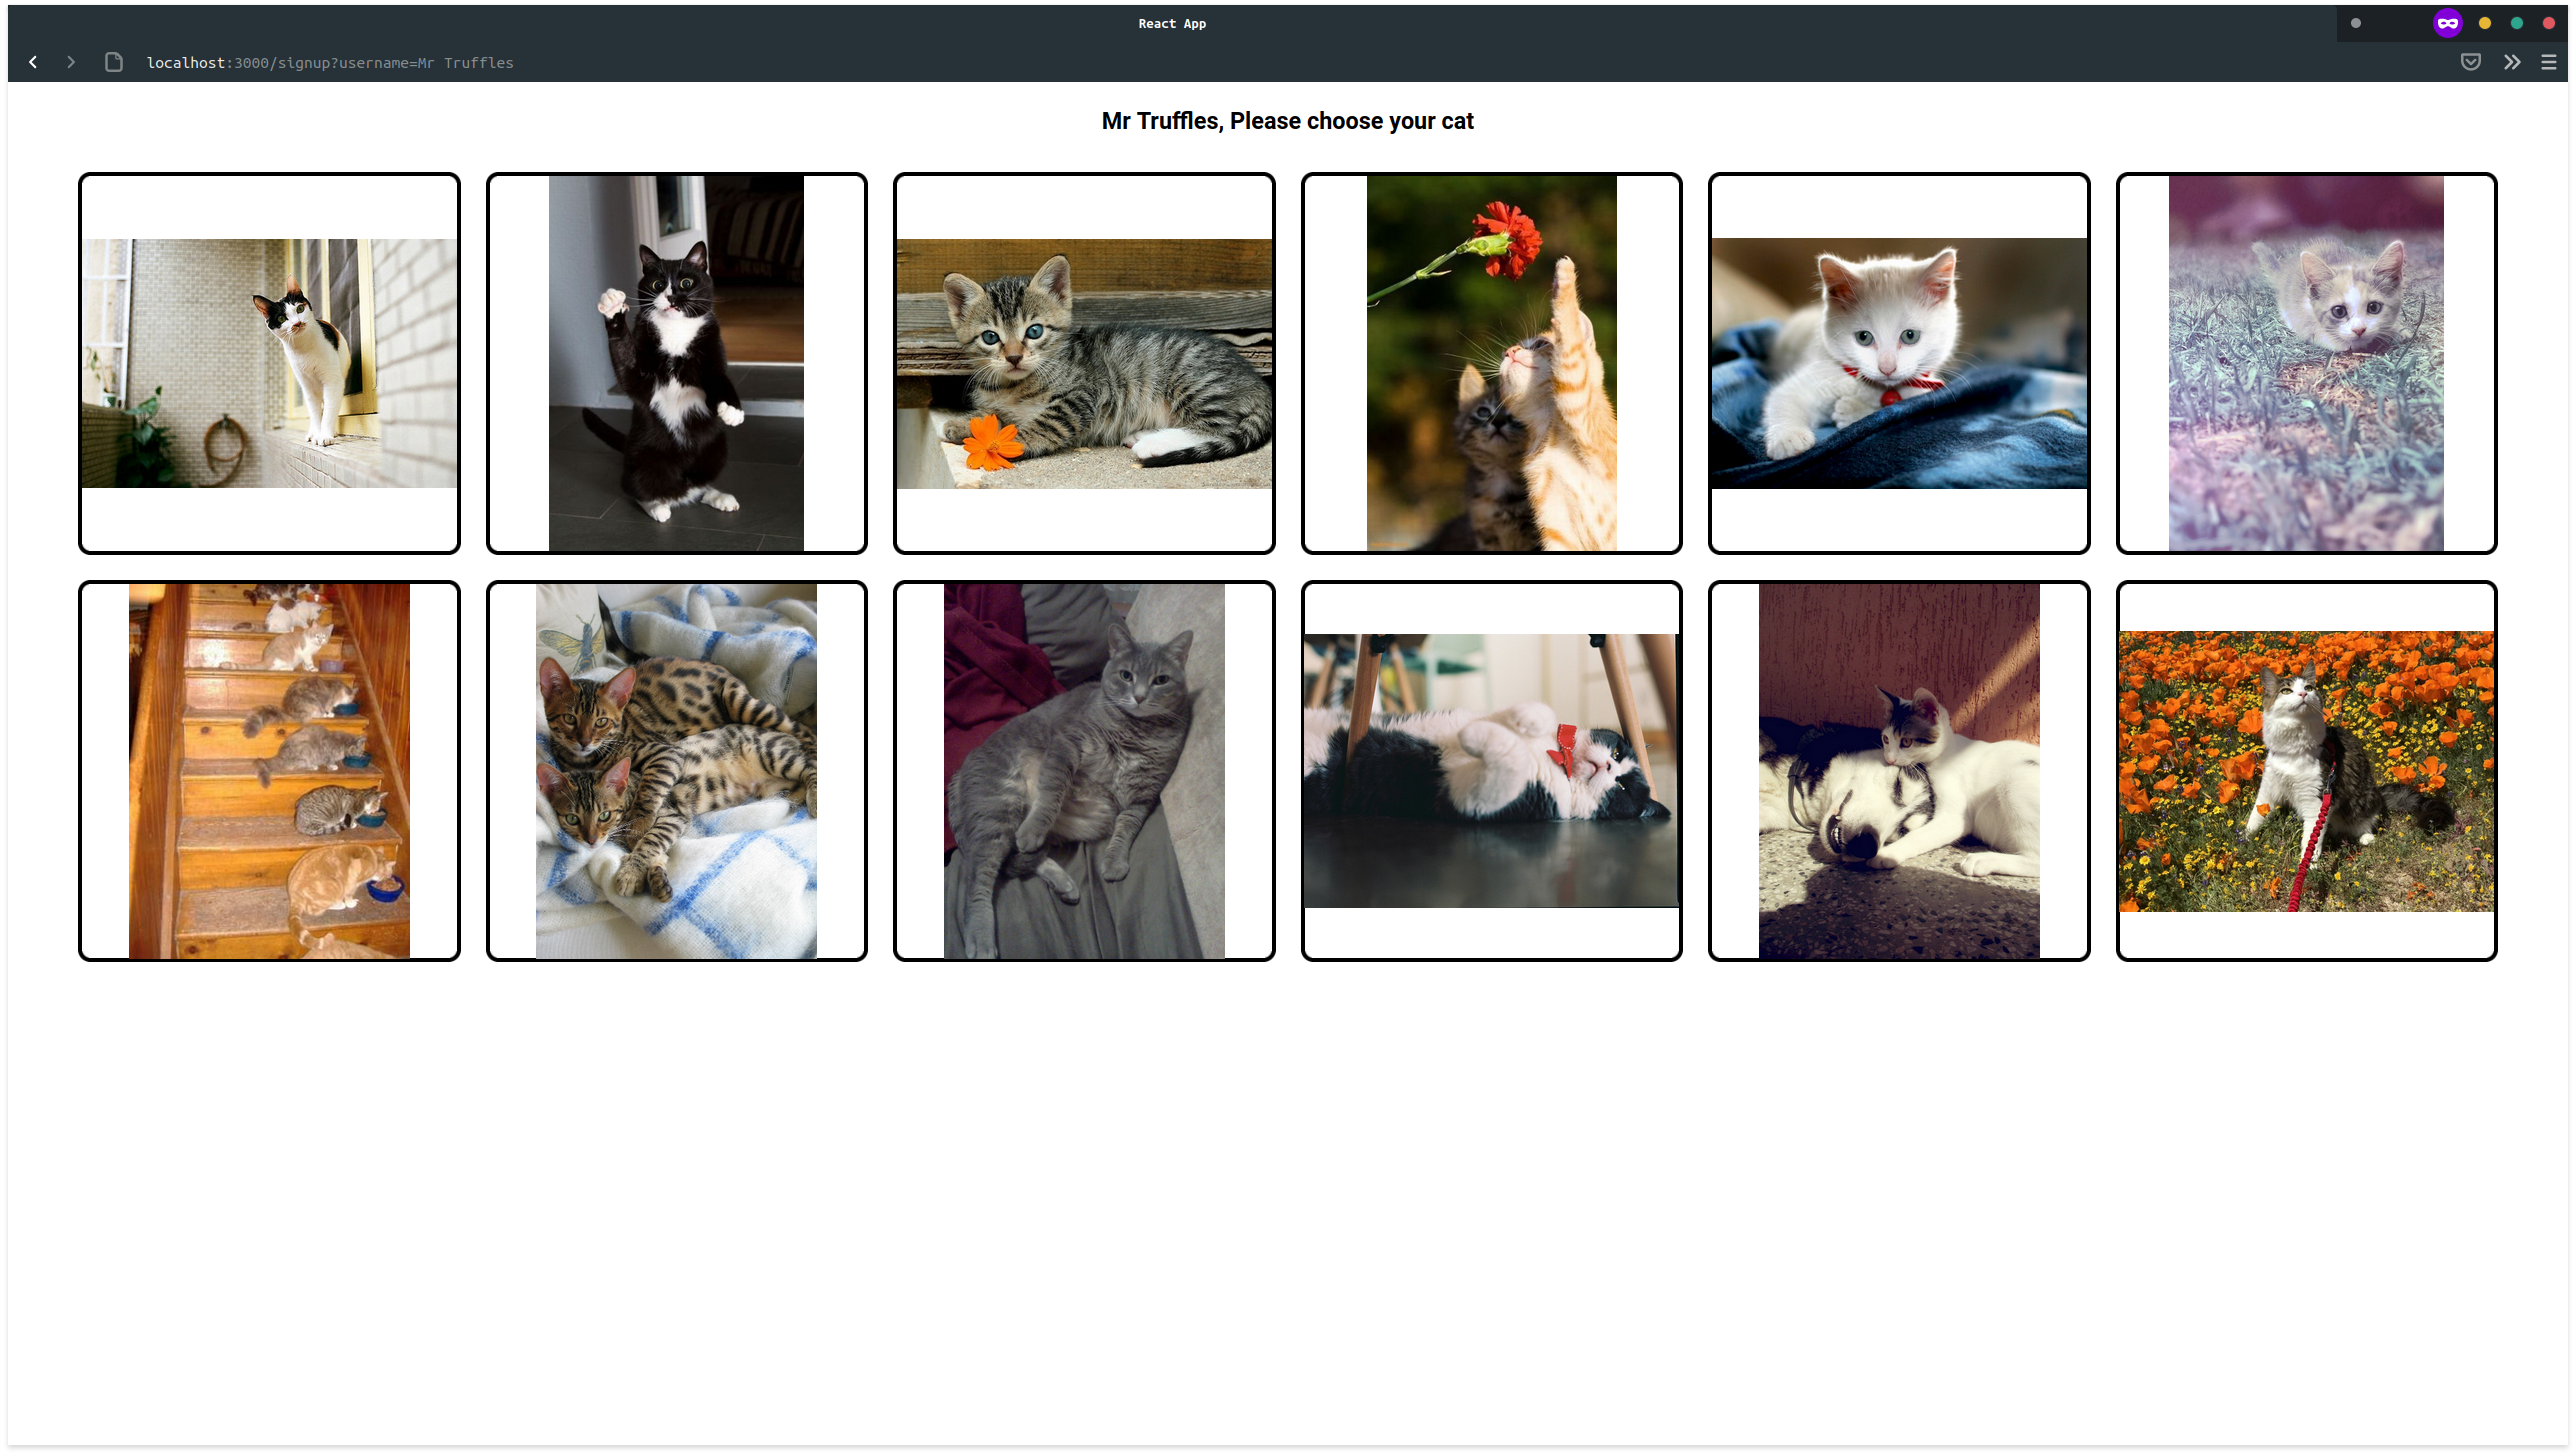Click the browser back arrow
The image size is (2576, 1456).
pos(33,62)
